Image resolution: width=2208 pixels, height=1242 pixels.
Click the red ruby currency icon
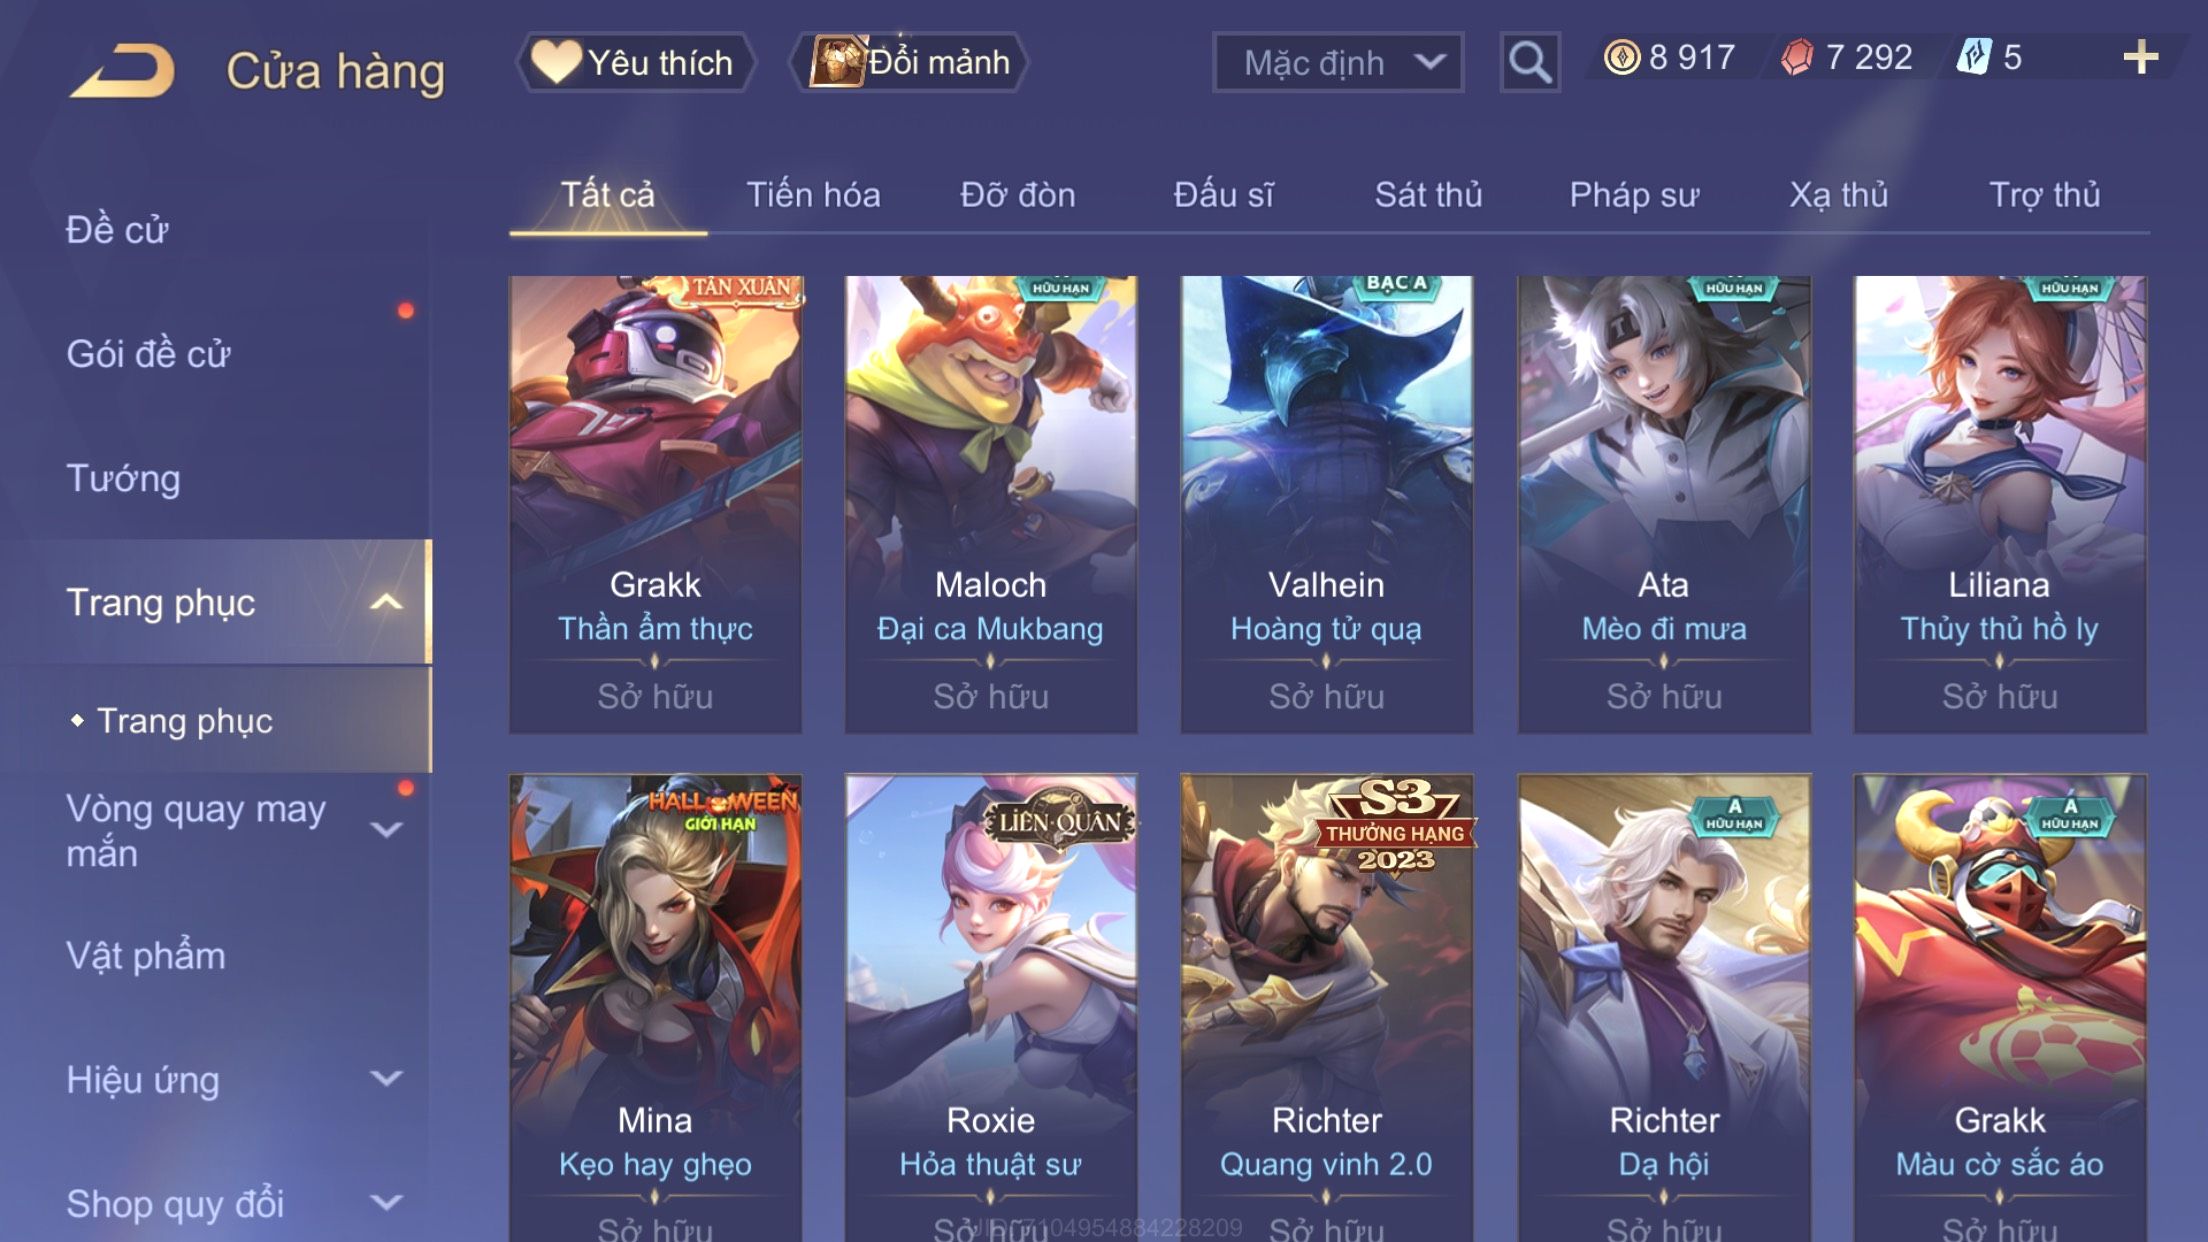[x=1797, y=58]
